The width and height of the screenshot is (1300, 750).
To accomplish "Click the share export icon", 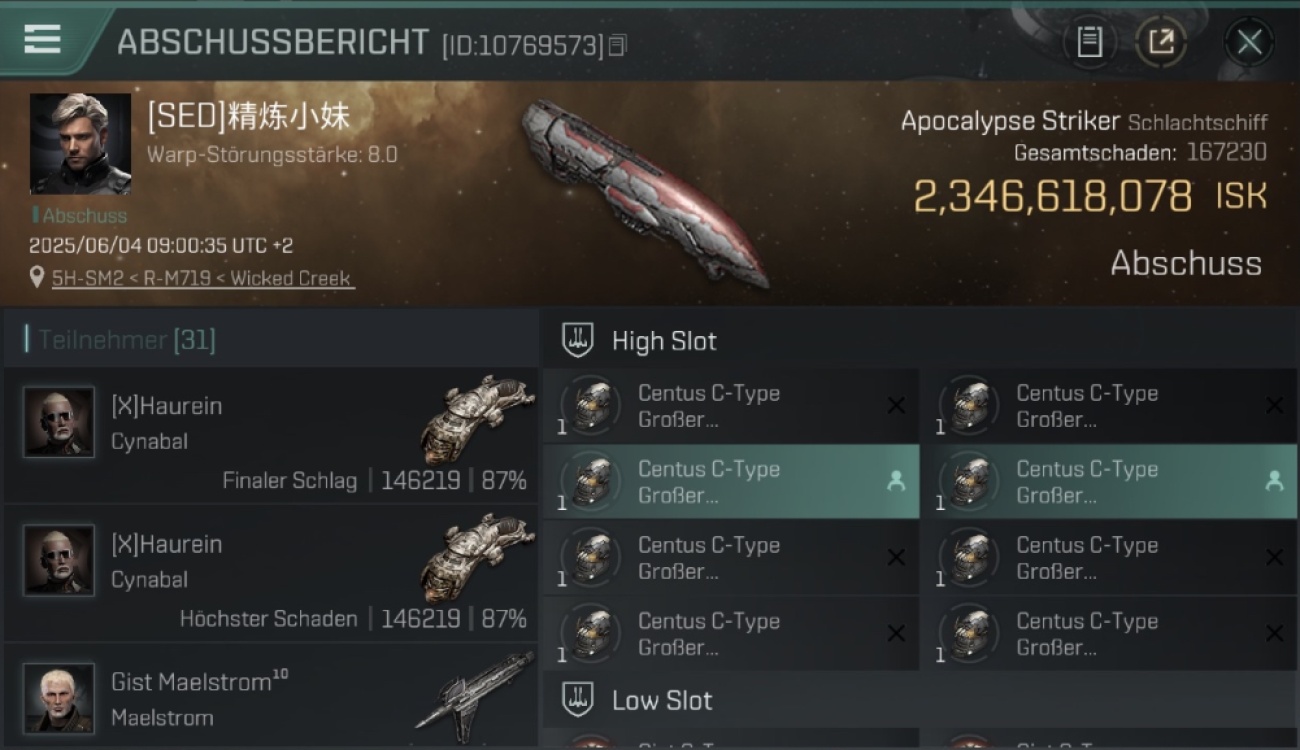I will click(x=1161, y=42).
